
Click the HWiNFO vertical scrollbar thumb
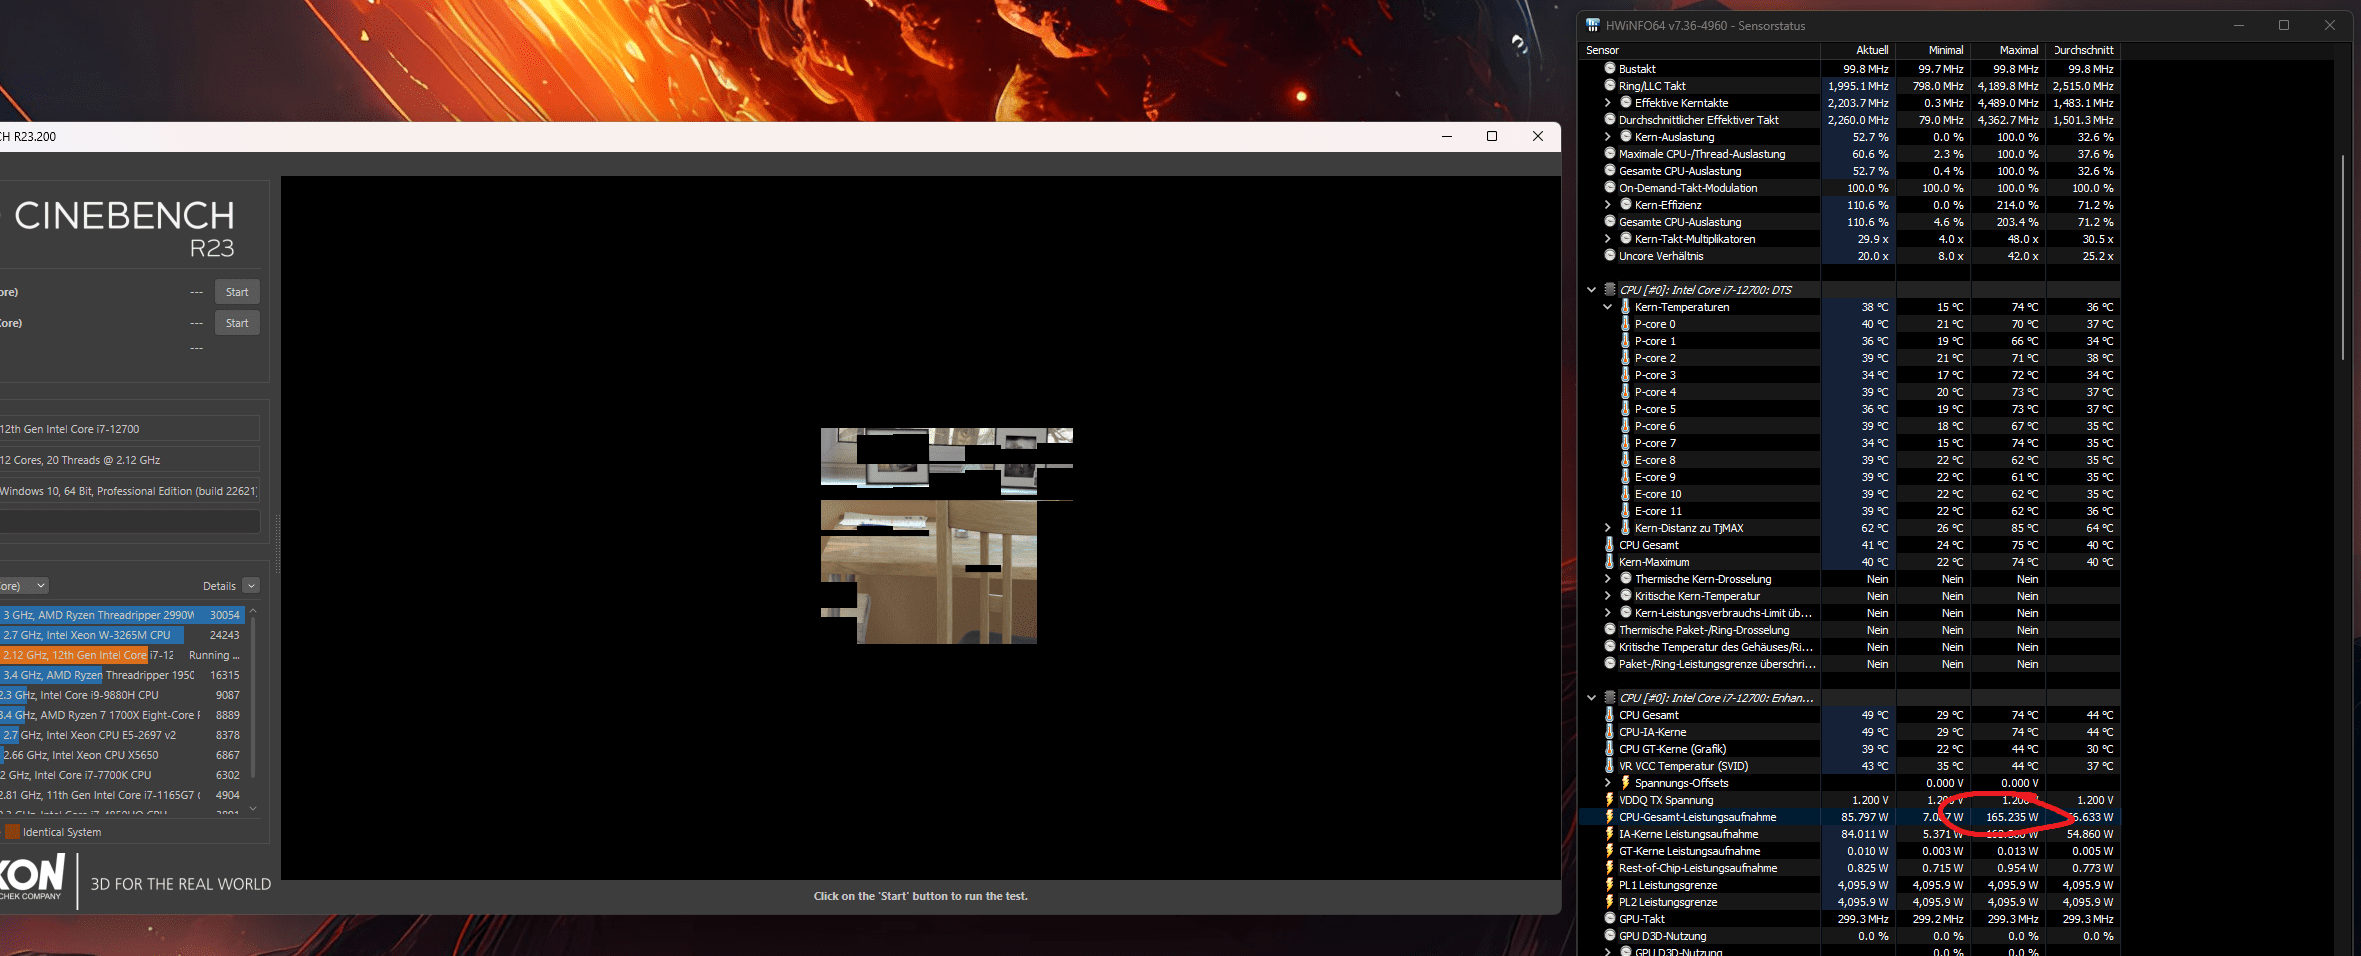(x=2342, y=257)
